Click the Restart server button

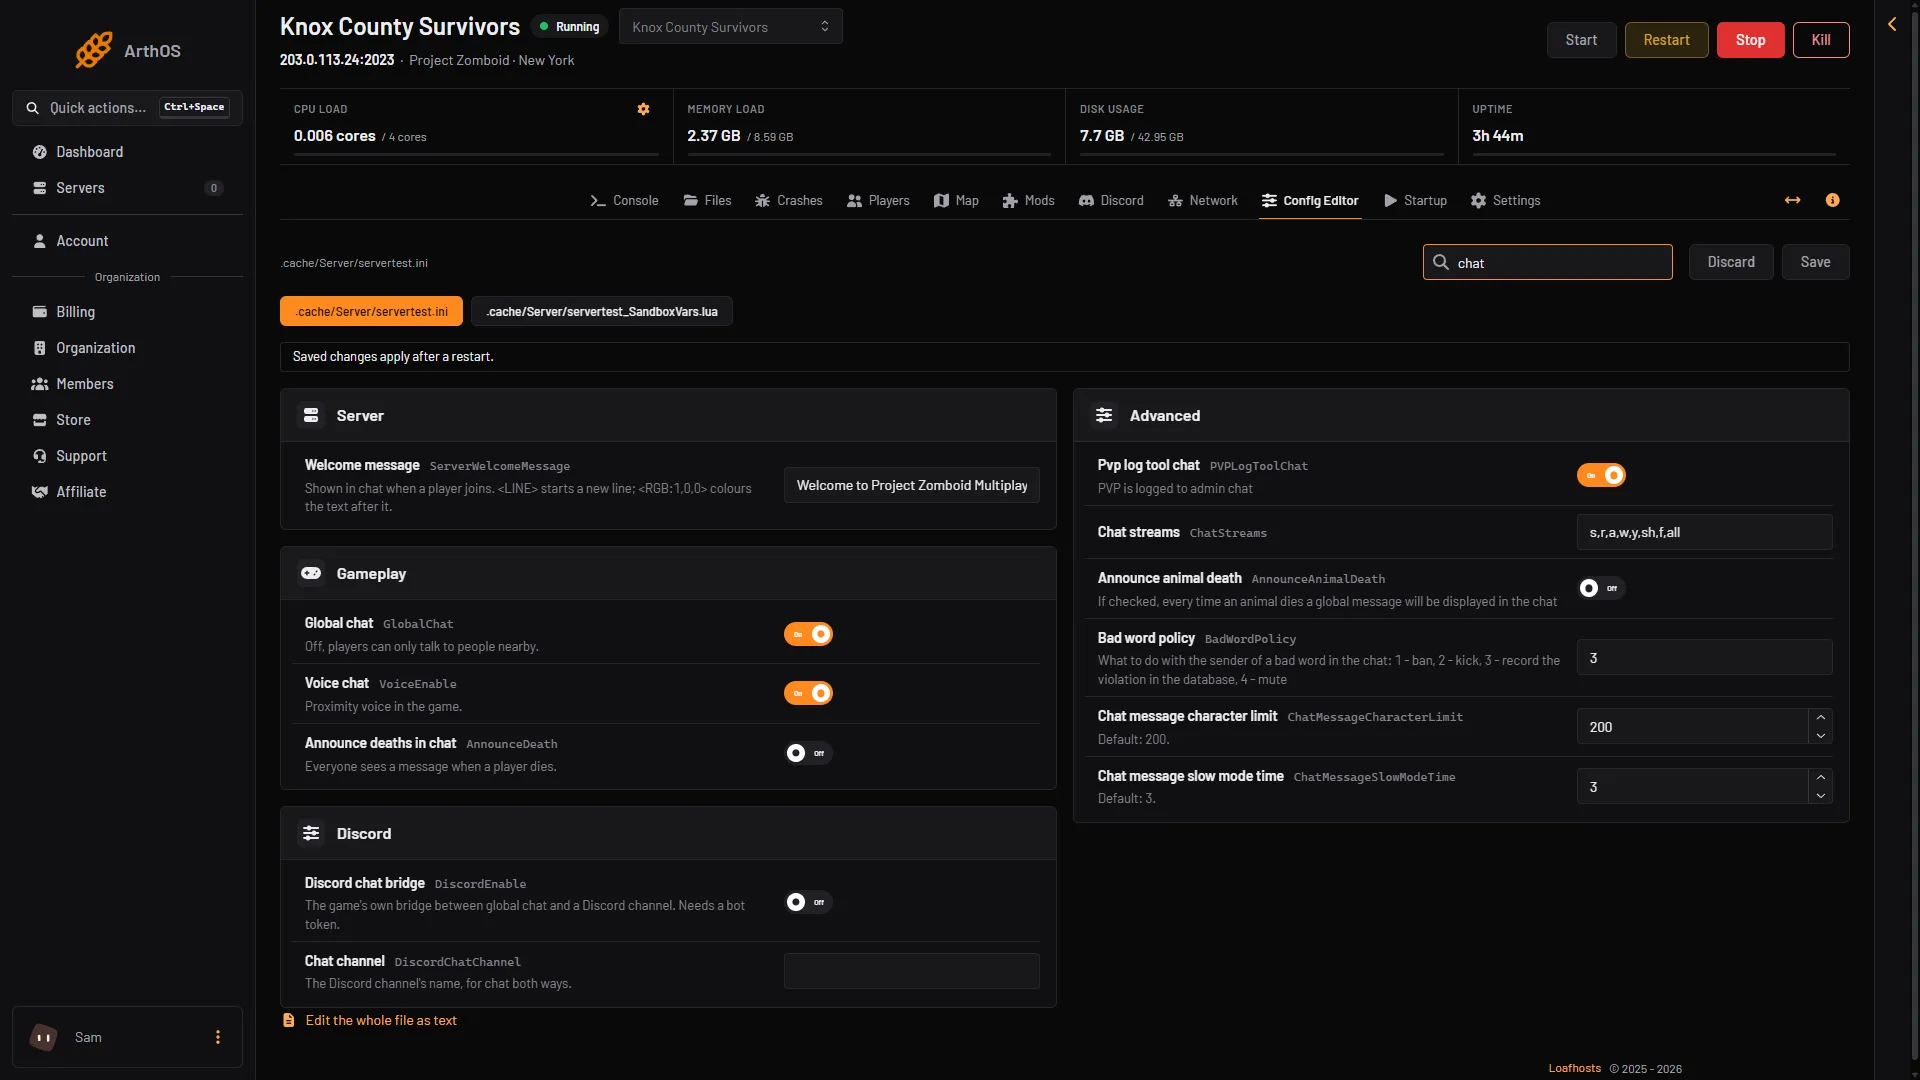1666,40
